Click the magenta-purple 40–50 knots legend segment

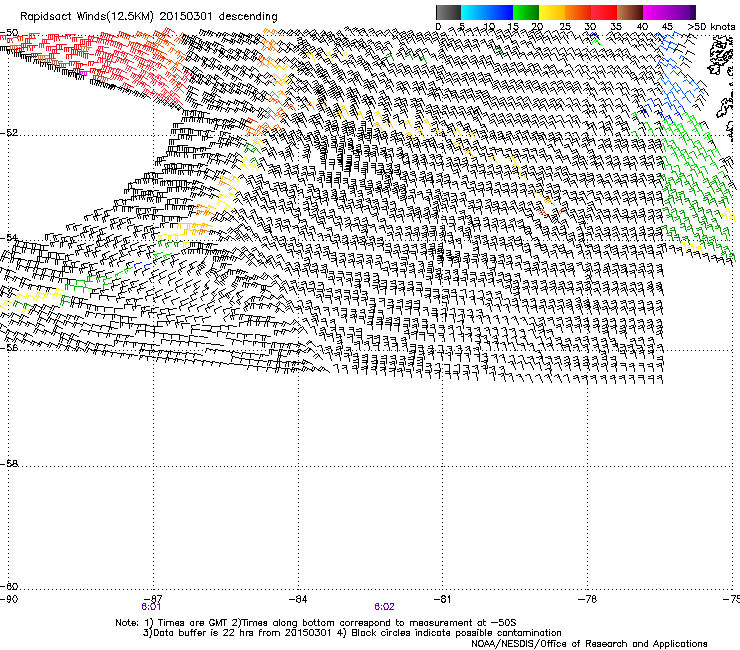click(x=666, y=12)
